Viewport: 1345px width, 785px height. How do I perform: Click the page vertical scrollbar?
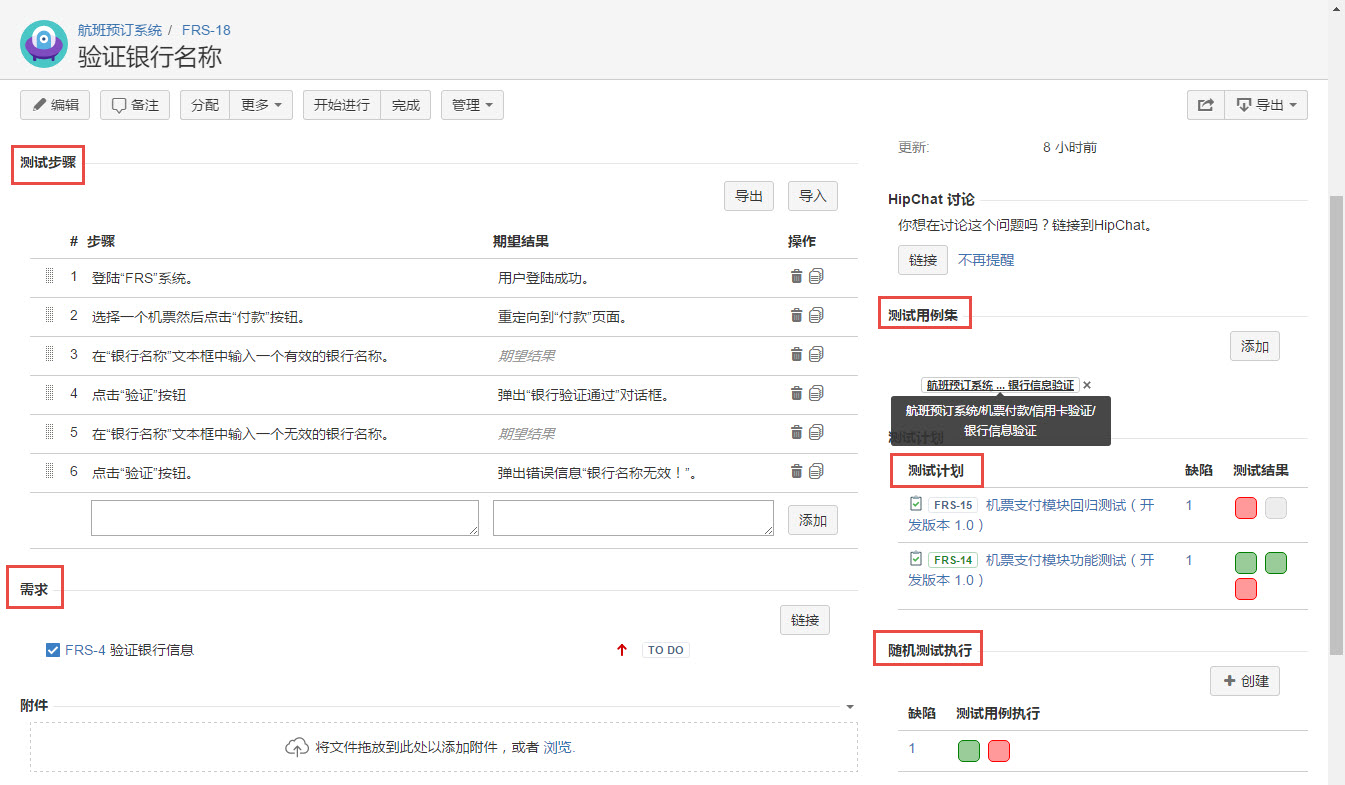[1336, 424]
